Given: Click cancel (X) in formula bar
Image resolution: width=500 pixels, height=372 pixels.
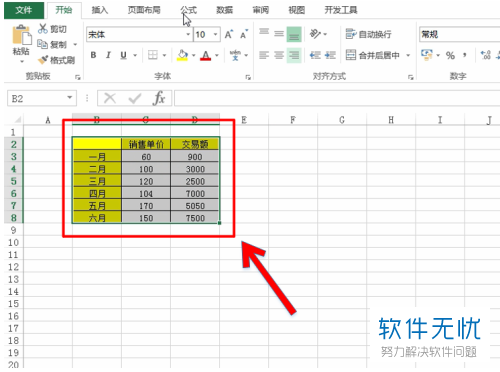Looking at the screenshot, I should [110, 98].
